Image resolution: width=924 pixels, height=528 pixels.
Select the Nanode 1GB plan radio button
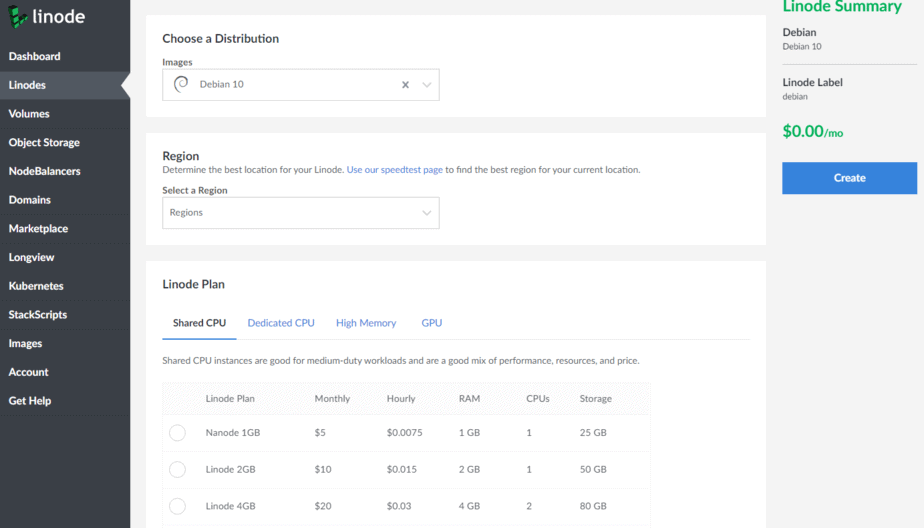(177, 433)
